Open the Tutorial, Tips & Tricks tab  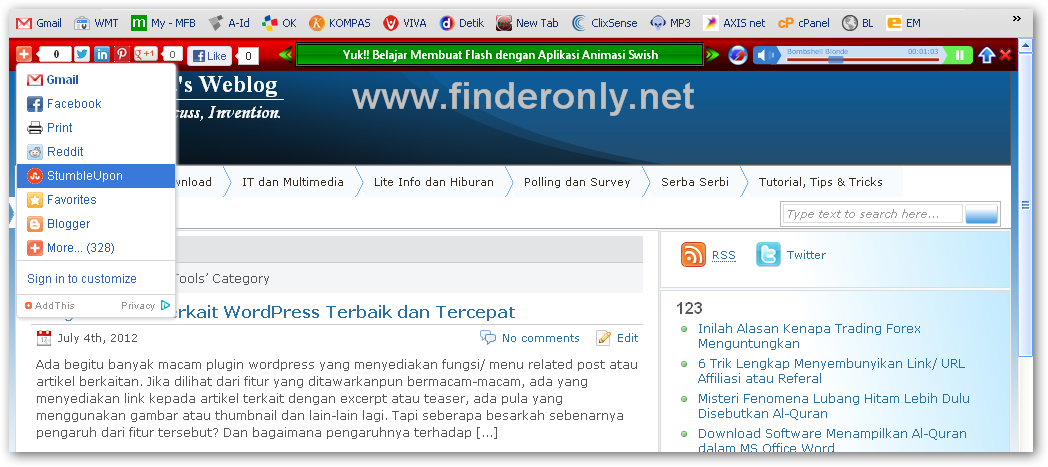[x=821, y=182]
